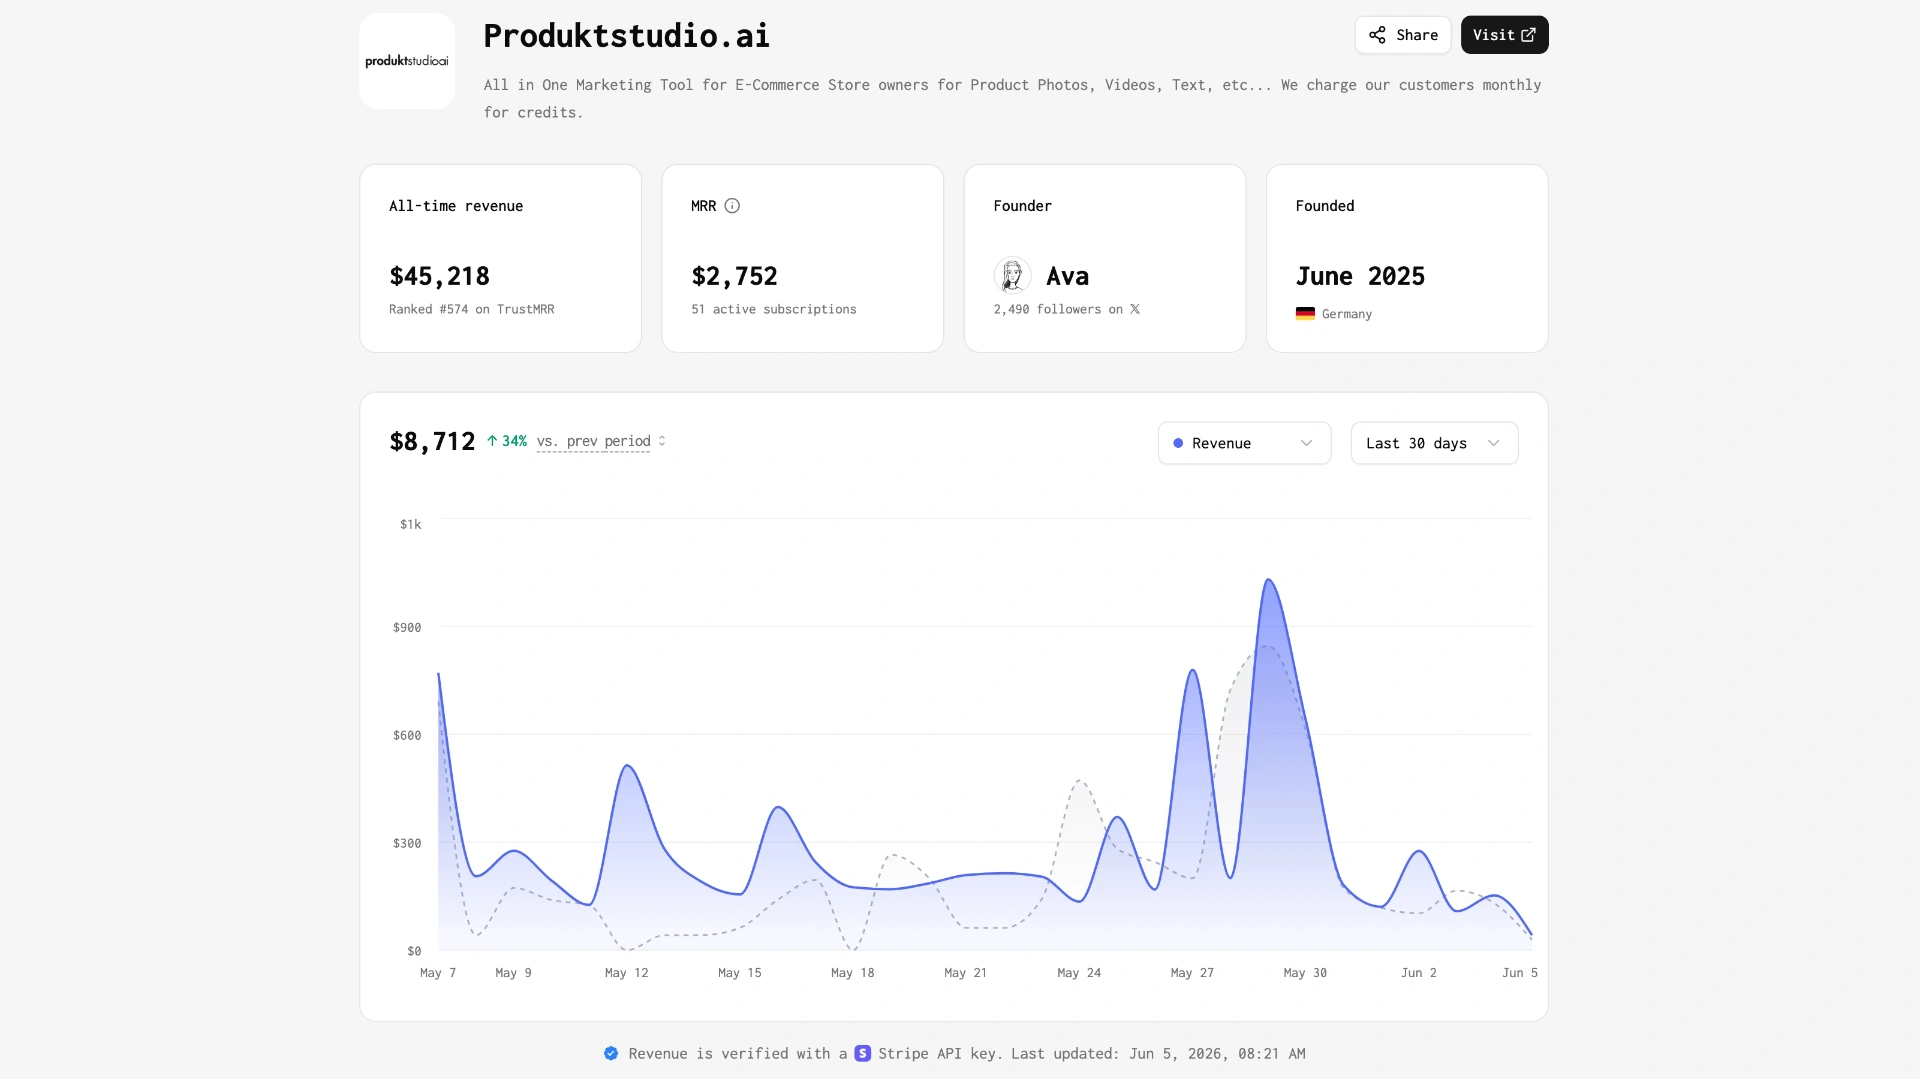Click the May 12 axis label
Image resolution: width=1920 pixels, height=1079 pixels.
pyautogui.click(x=626, y=973)
